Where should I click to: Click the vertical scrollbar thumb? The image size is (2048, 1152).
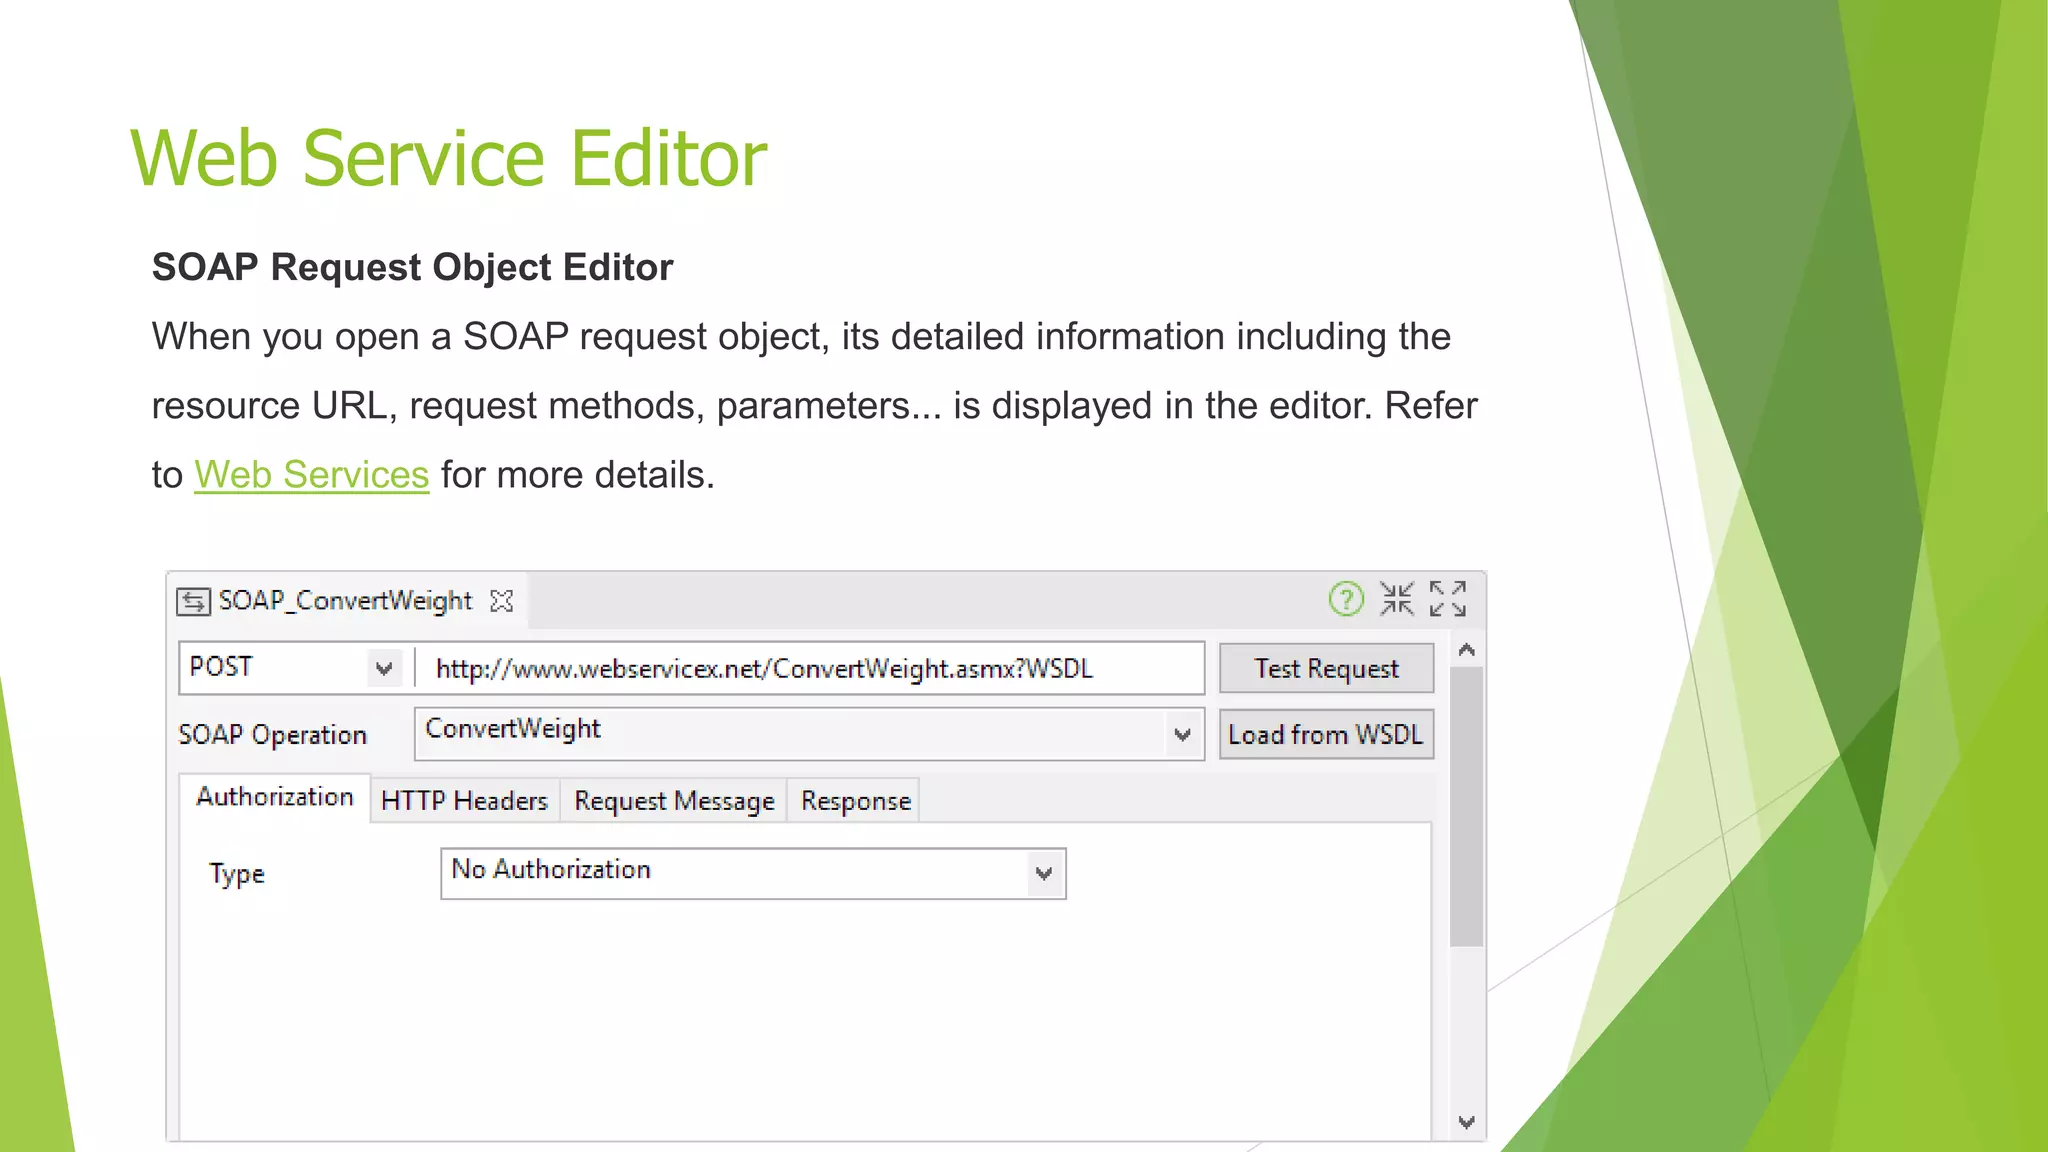(1467, 806)
